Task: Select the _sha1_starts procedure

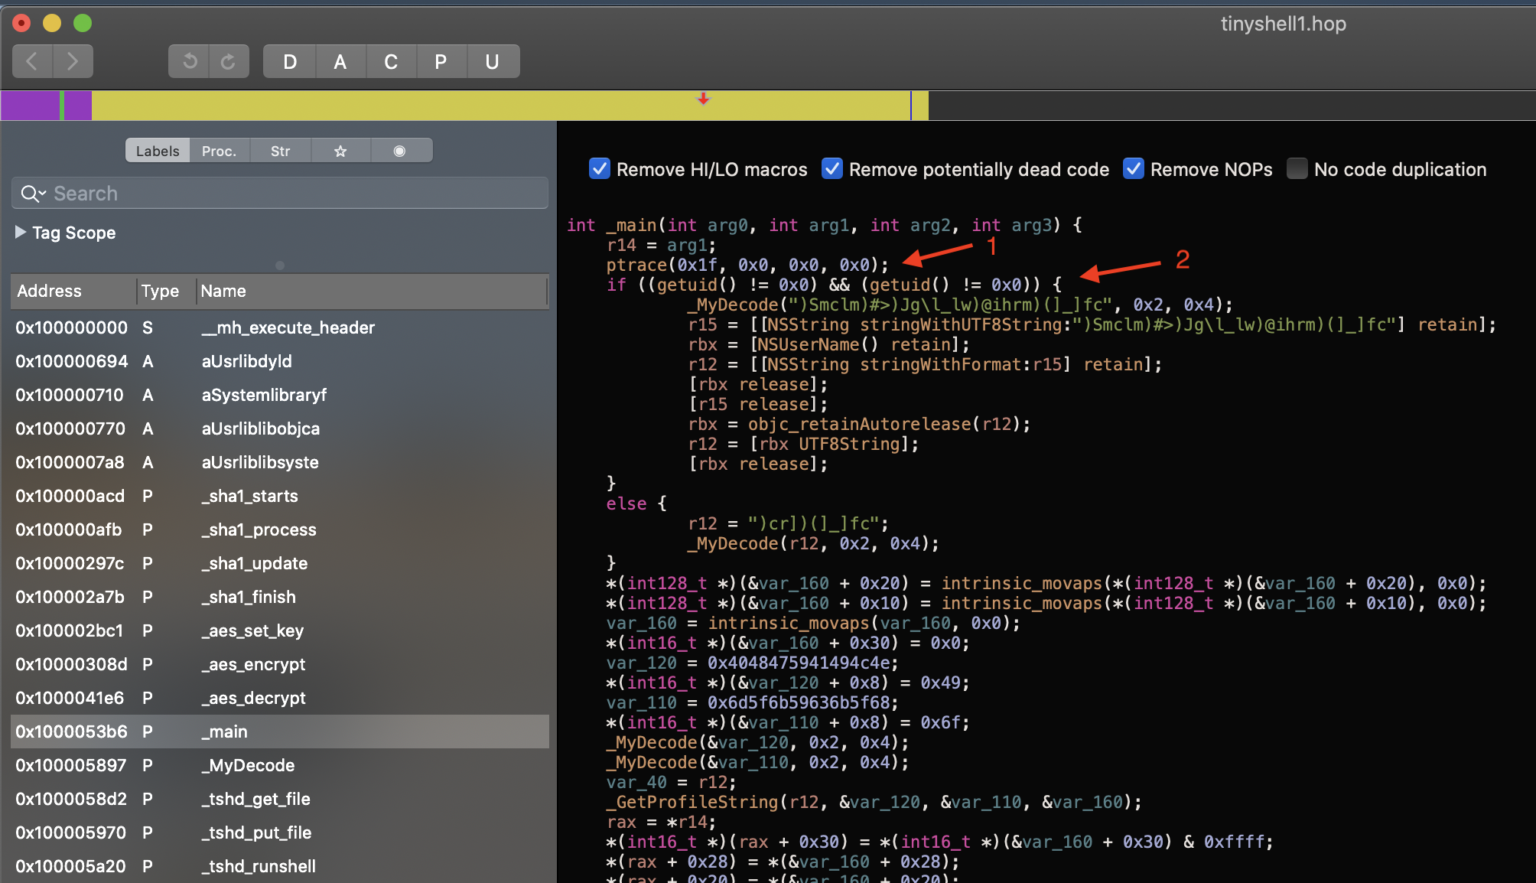Action: pyautogui.click(x=280, y=496)
